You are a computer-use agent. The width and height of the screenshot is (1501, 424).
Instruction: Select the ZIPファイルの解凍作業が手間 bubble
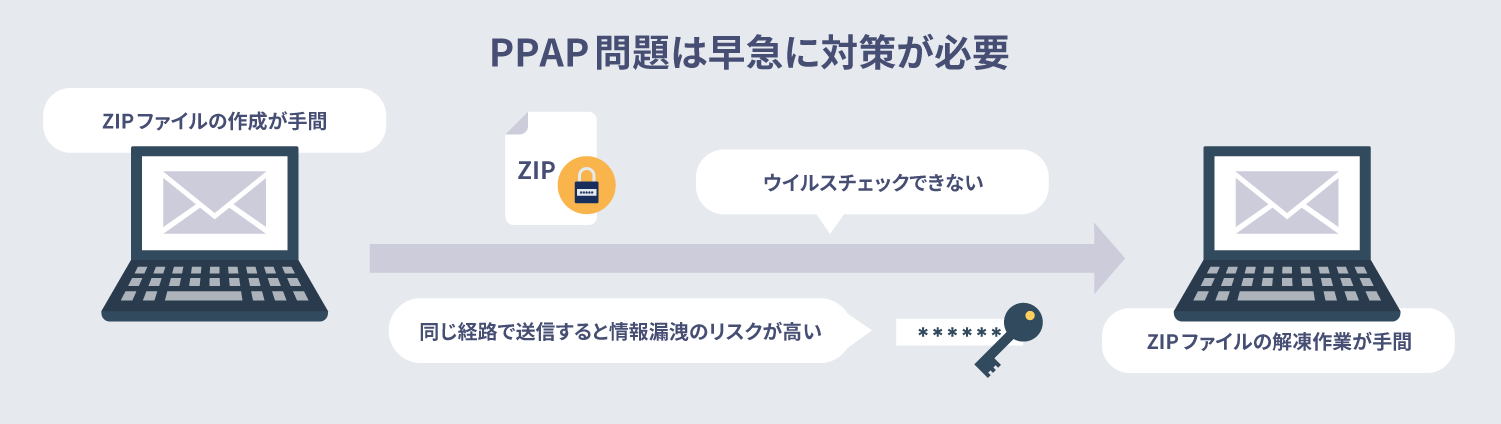click(1278, 341)
